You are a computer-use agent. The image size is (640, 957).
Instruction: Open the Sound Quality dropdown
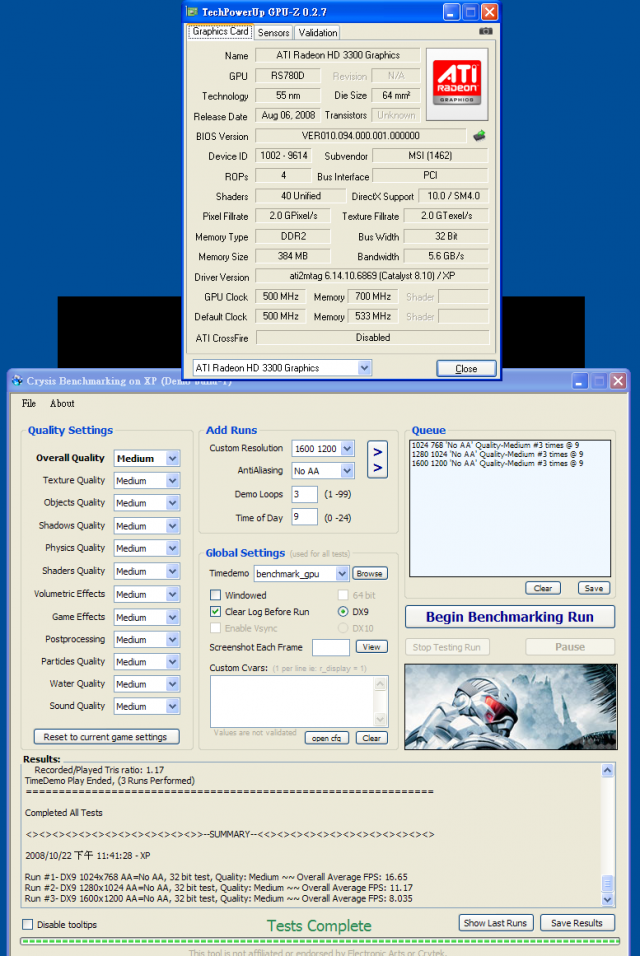click(173, 706)
